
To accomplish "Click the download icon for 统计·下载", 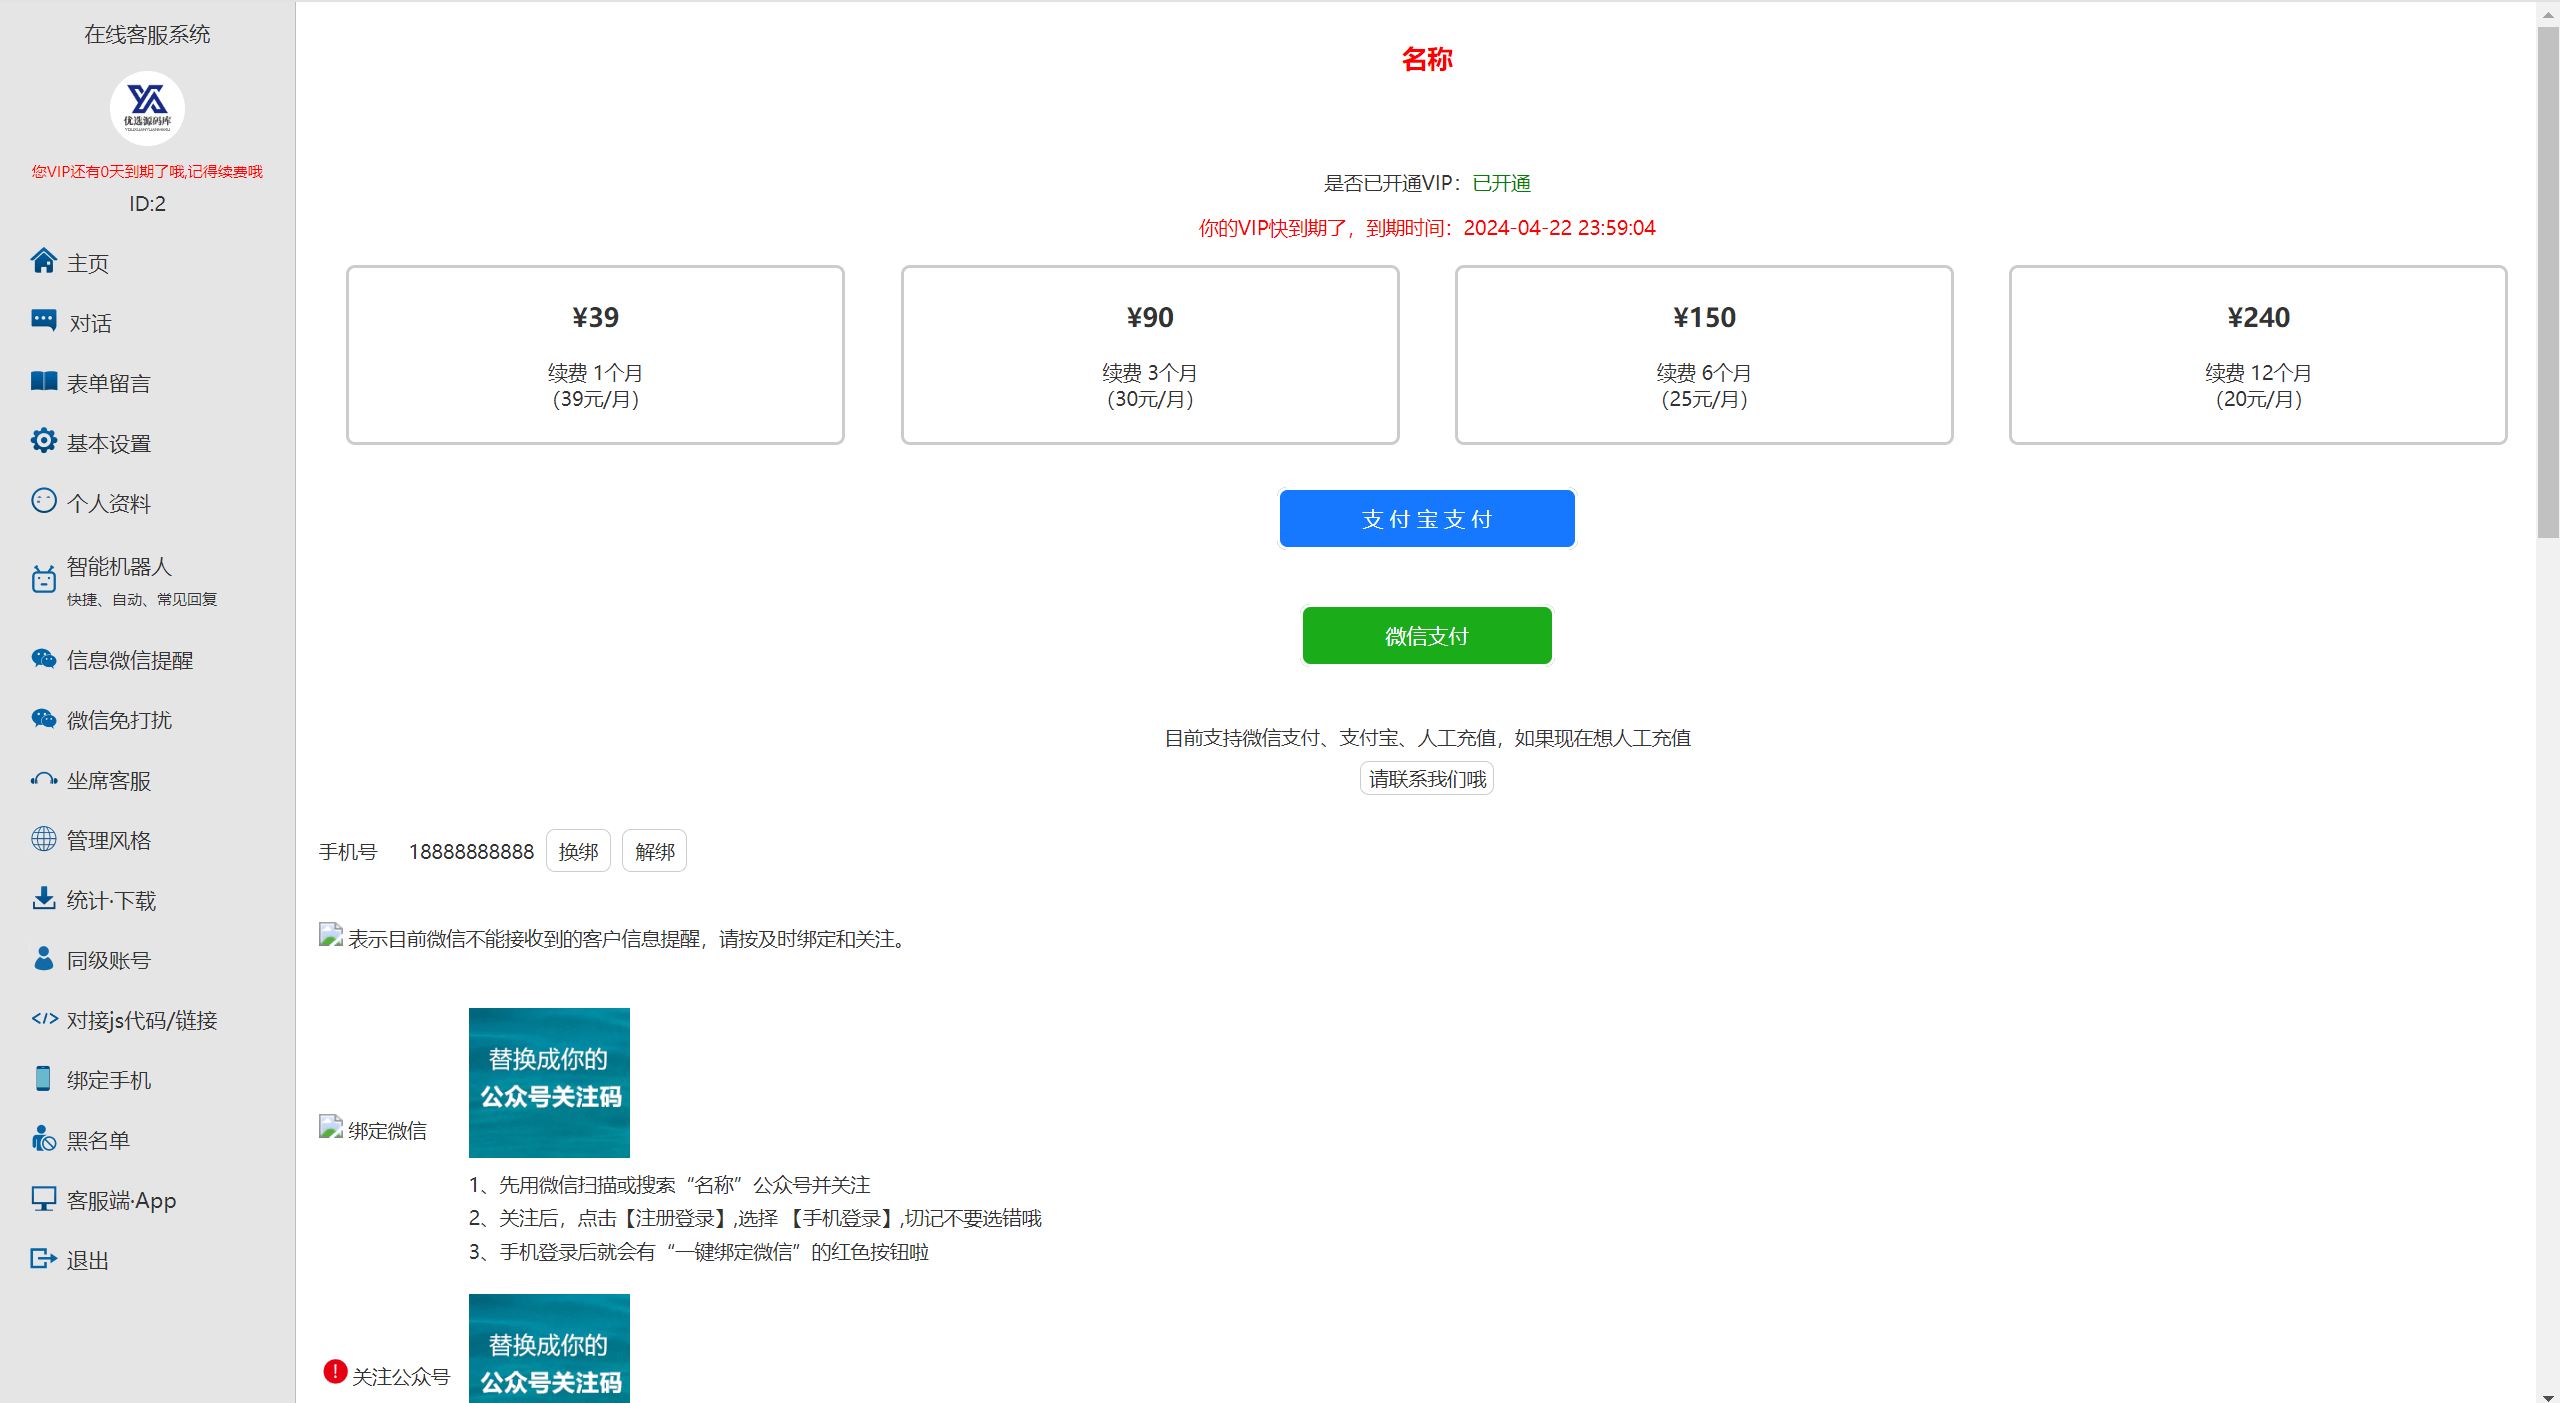I will (x=43, y=898).
